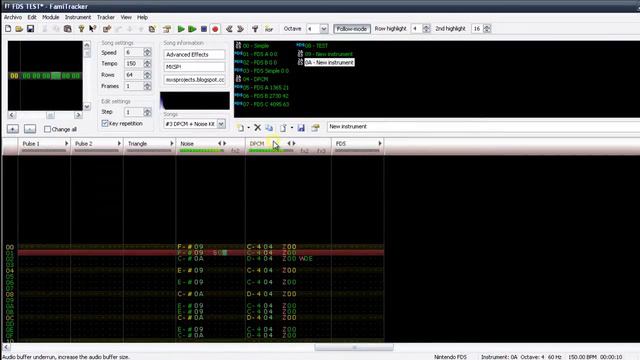Open the settings wrench toolbar icon
640x360 pixels.
[255, 29]
